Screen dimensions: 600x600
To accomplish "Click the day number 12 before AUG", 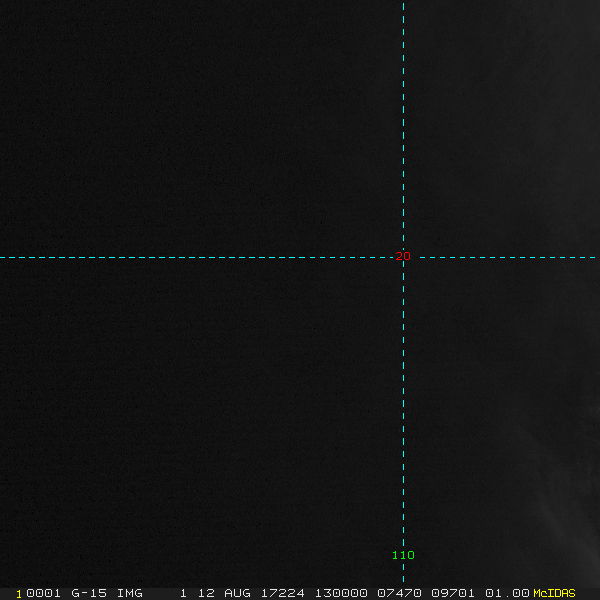I will tap(206, 593).
